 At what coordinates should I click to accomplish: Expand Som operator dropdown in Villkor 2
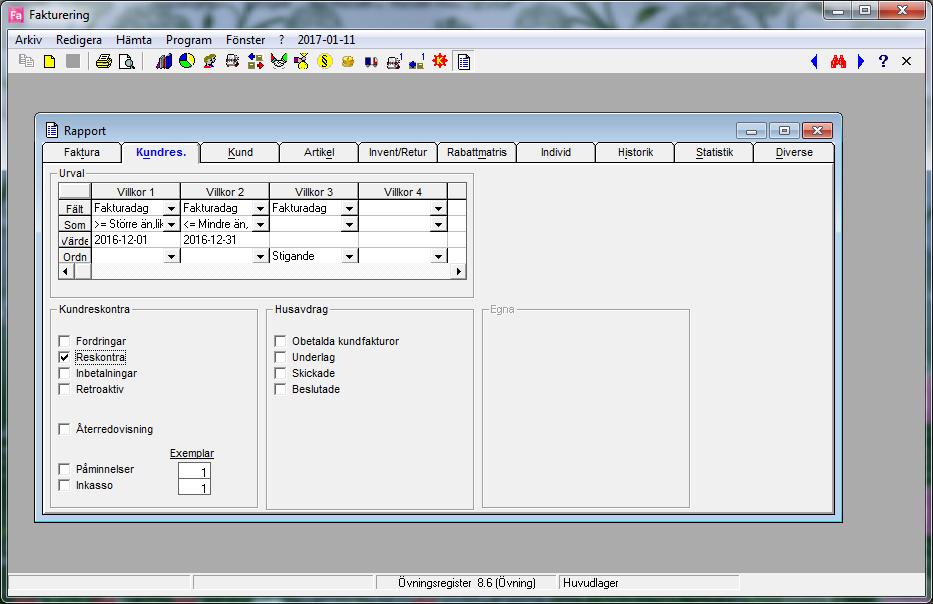[260, 224]
